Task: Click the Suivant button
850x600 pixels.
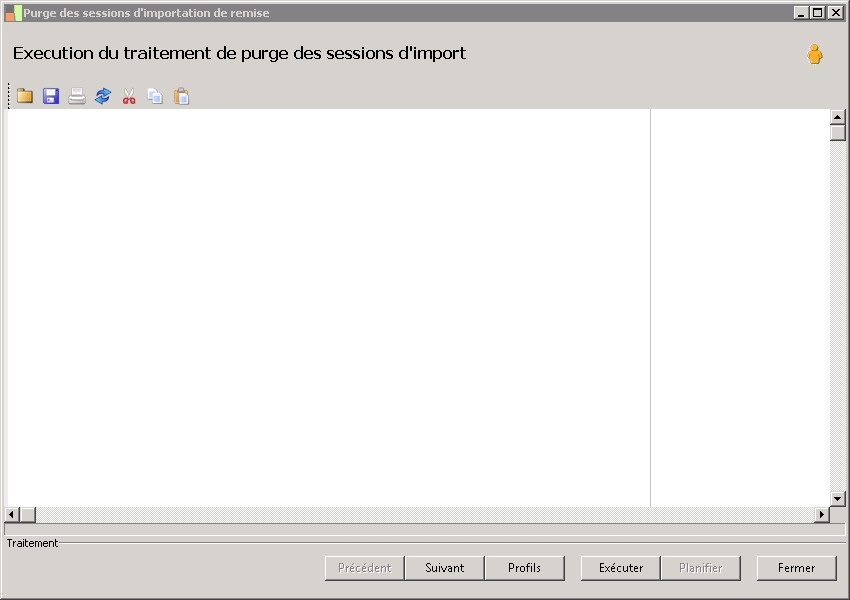Action: 445,568
